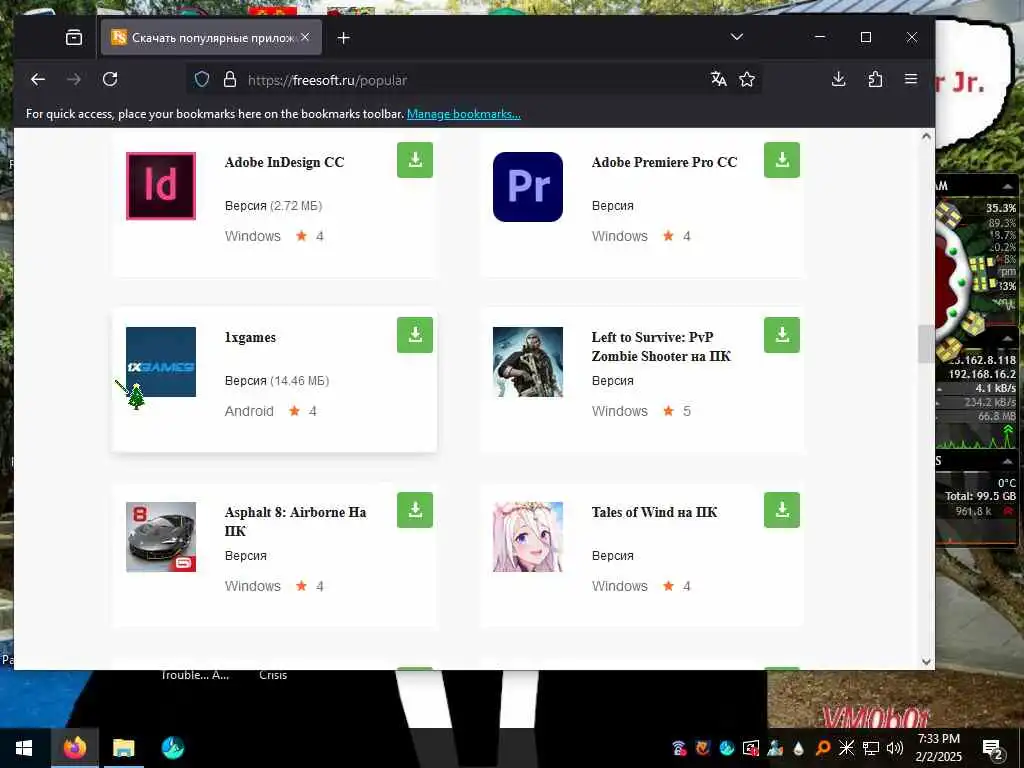Image resolution: width=1024 pixels, height=768 pixels.
Task: Click Версия (14.46 МБ) text
Action: tap(277, 381)
